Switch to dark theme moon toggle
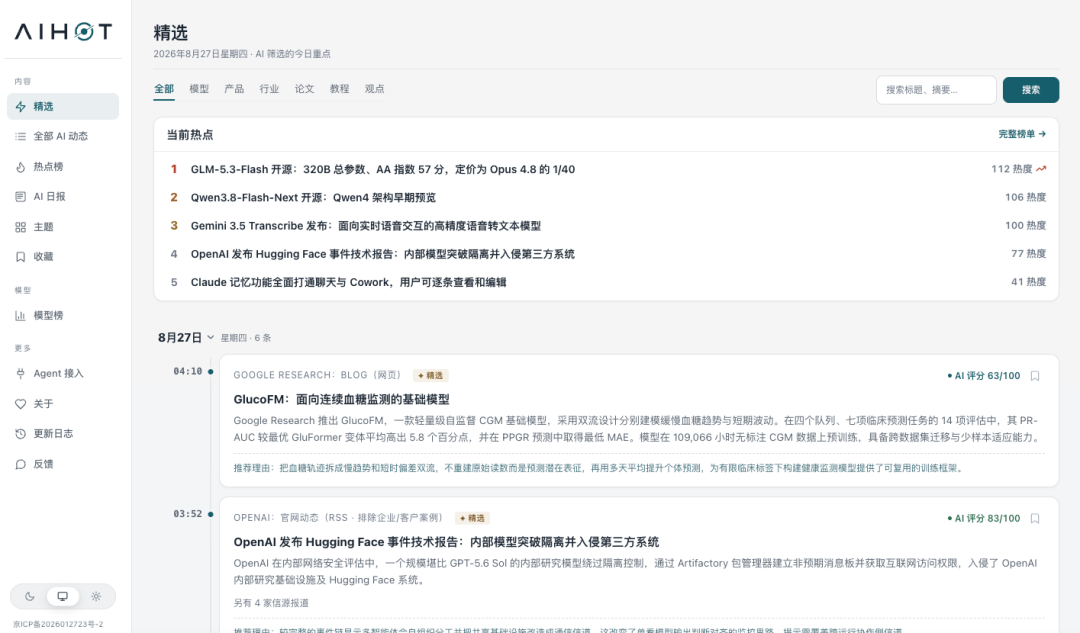 click(x=30, y=596)
